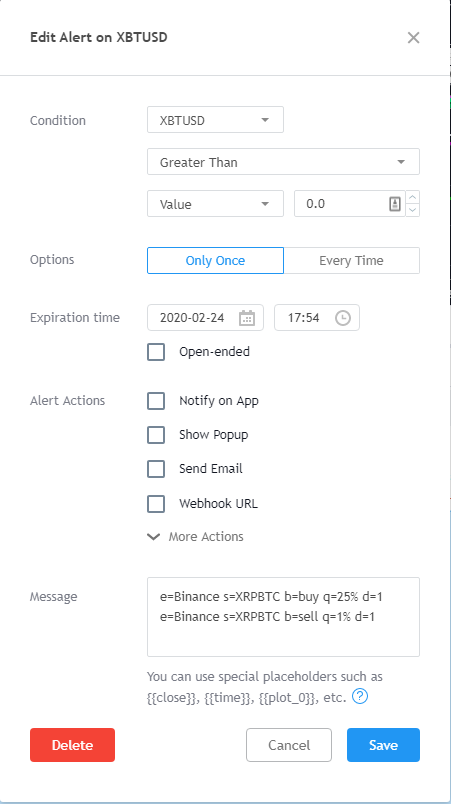451x804 pixels.
Task: Increase value with the up stepper arrow
Action: click(x=413, y=197)
